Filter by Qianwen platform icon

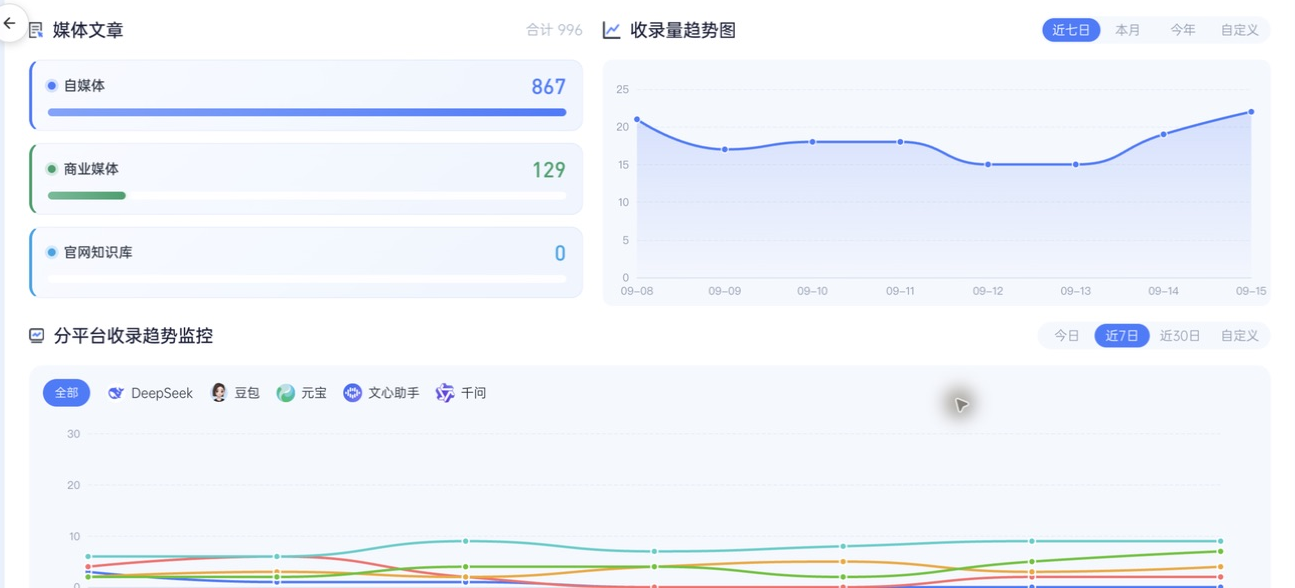click(x=445, y=393)
